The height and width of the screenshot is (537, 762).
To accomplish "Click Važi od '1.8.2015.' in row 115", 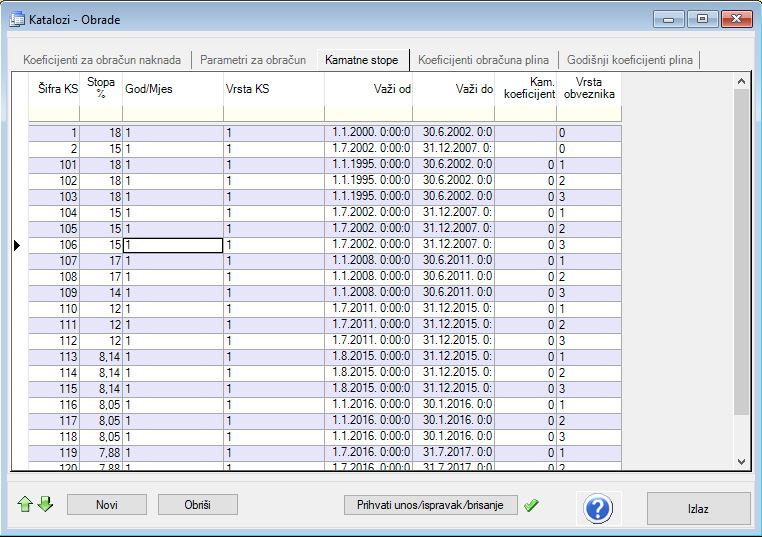I will 369,389.
